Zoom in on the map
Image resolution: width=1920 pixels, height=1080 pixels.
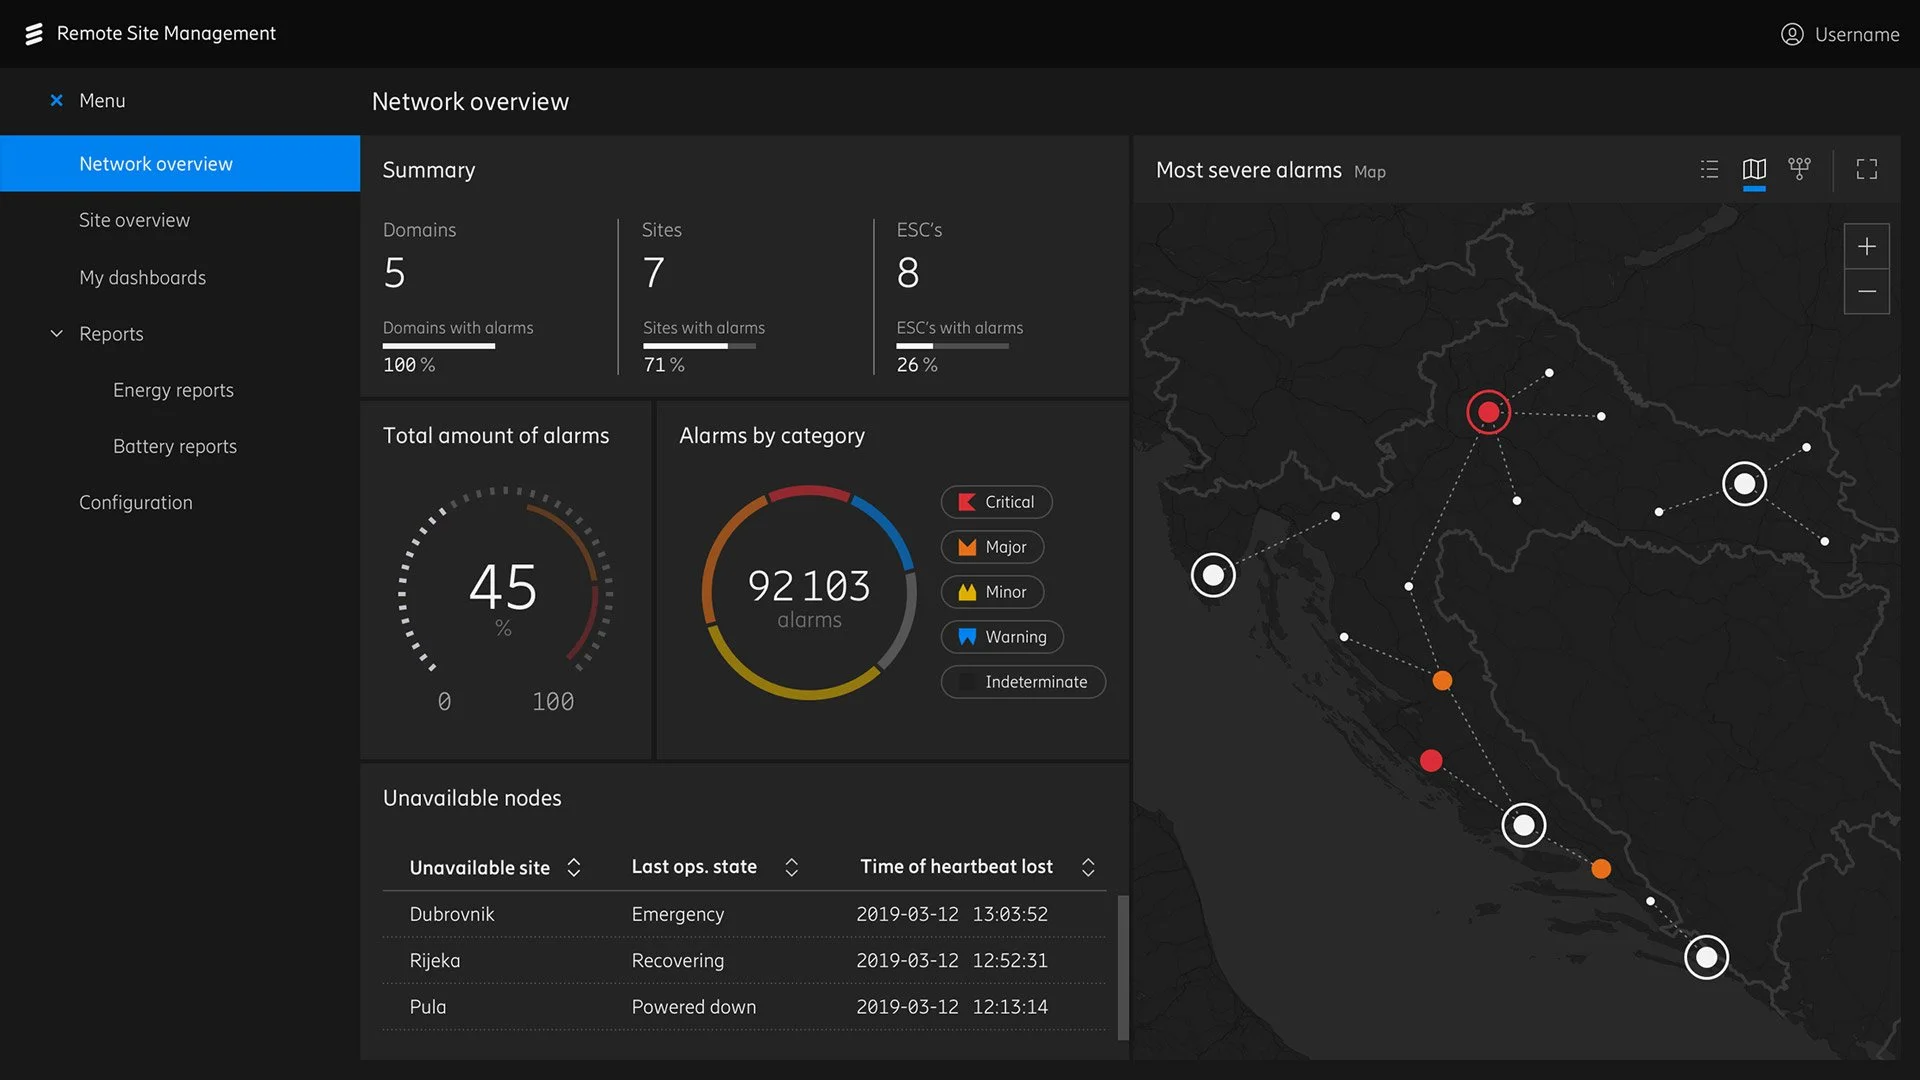(1866, 246)
